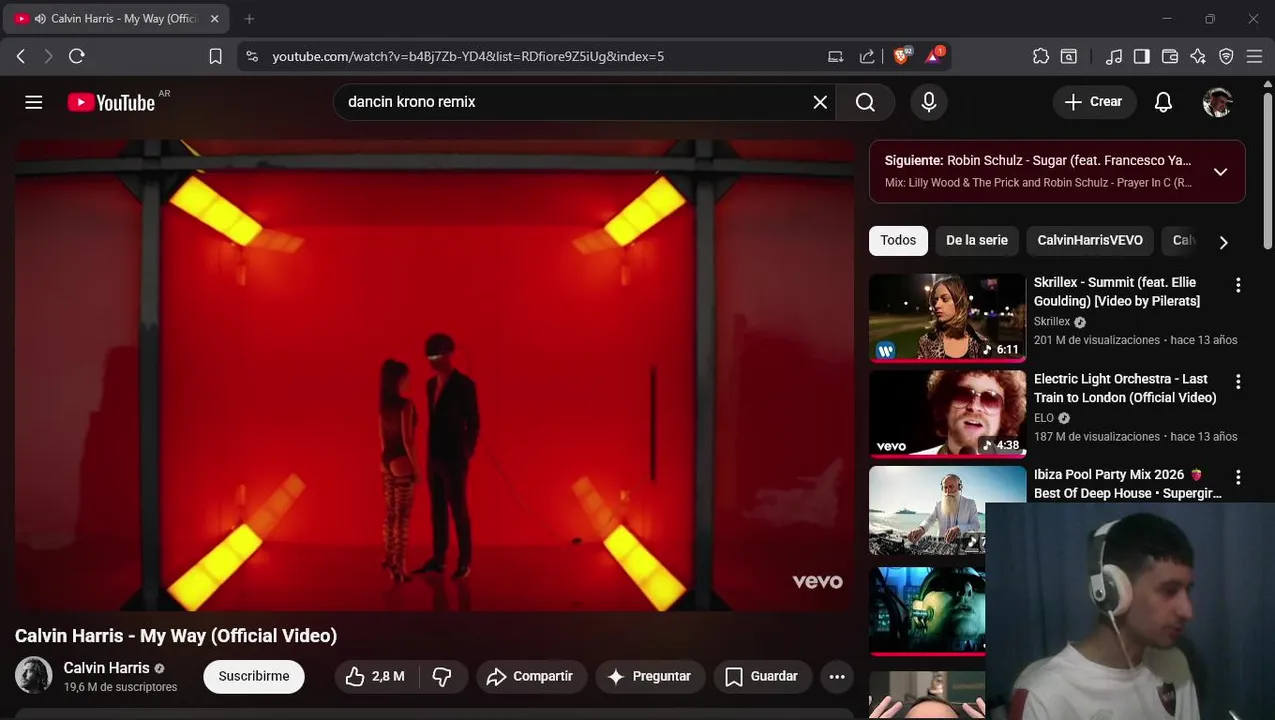This screenshot has height=720, width=1275.
Task: Go back in browser history
Action: [21, 57]
